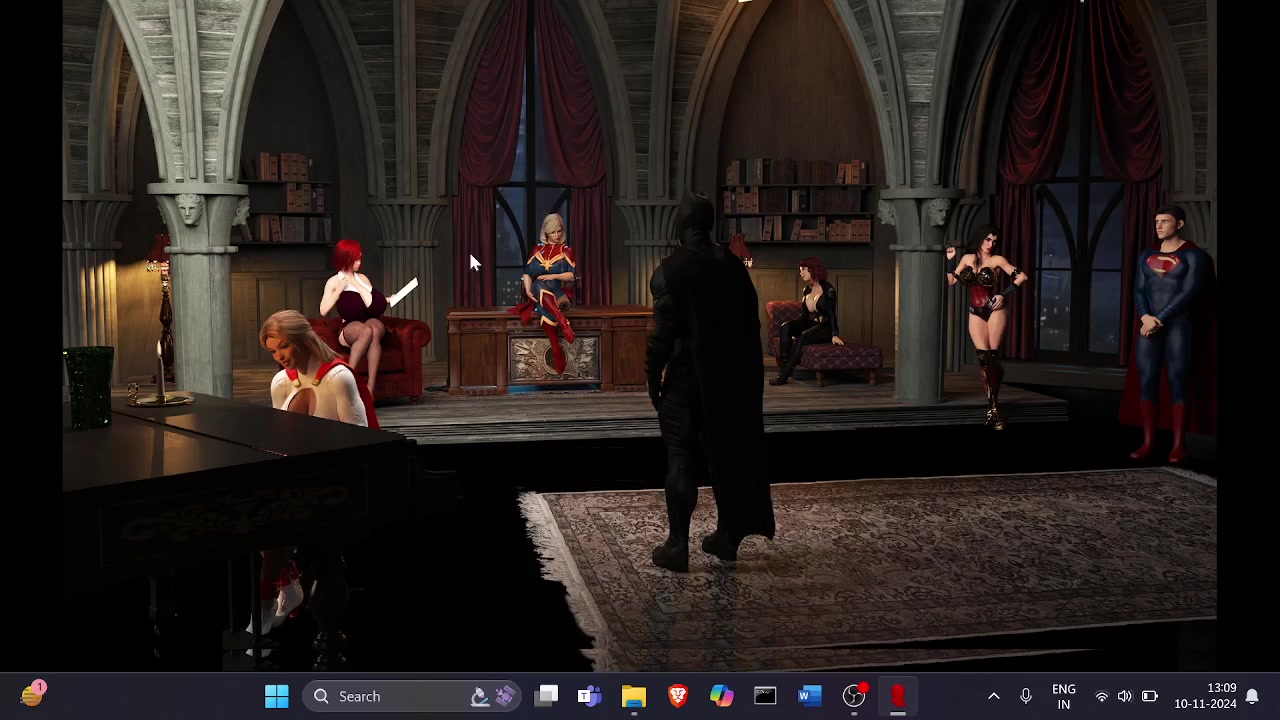This screenshot has width=1280, height=720.
Task: Open the widgets icon with notification badge
Action: click(x=32, y=695)
